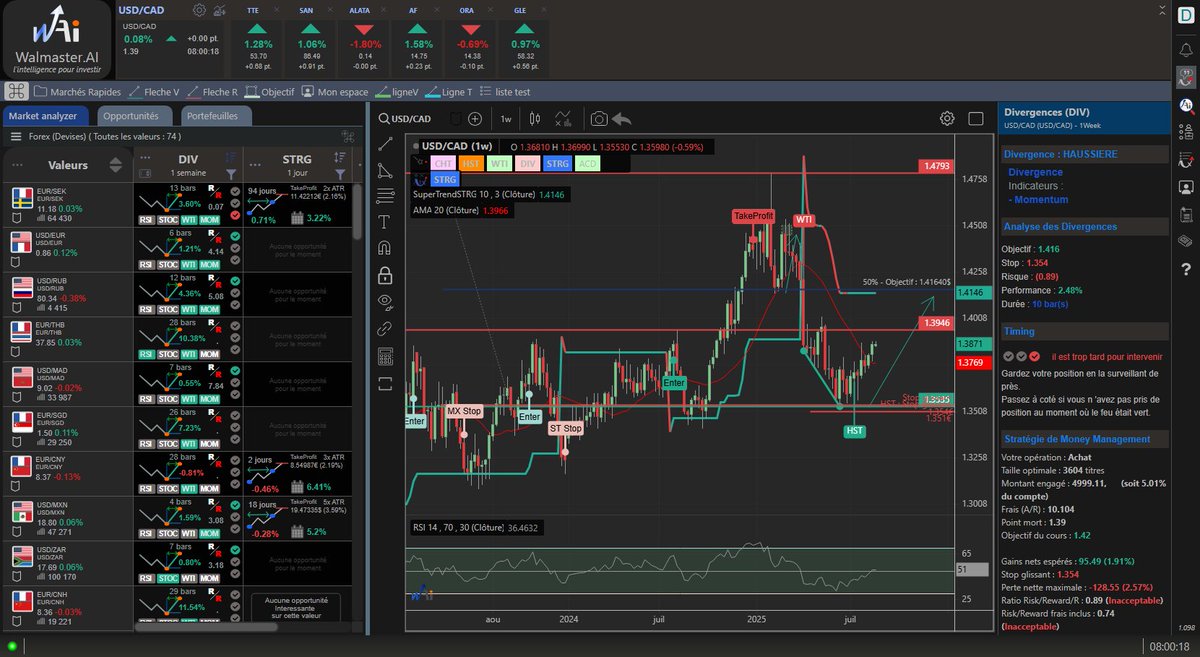Viewport: 1200px width, 657px height.
Task: Open chart settings gear
Action: click(947, 118)
